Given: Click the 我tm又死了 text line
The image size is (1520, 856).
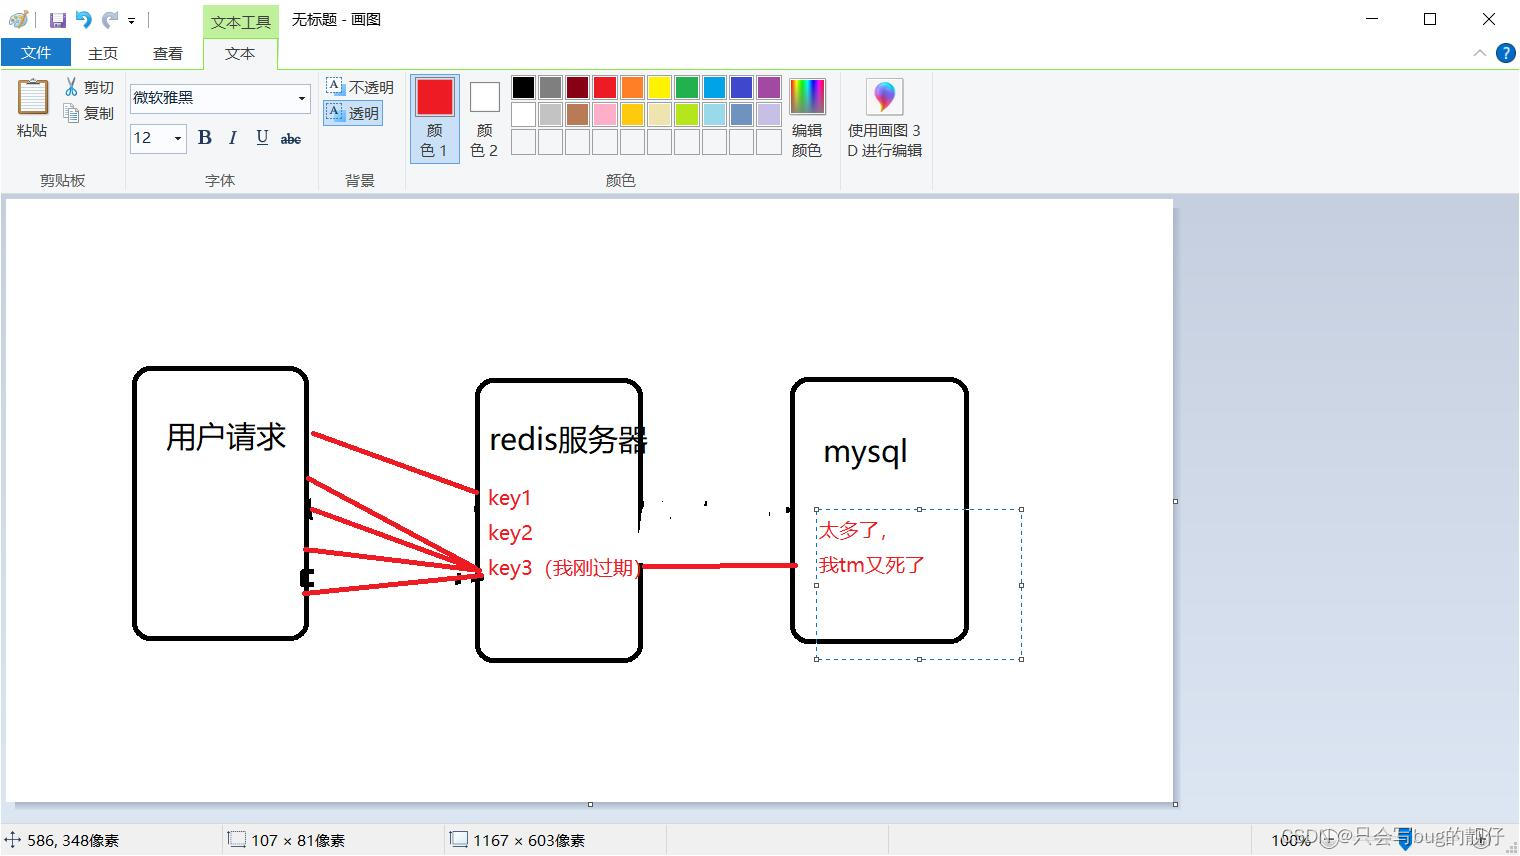Looking at the screenshot, I should (872, 565).
